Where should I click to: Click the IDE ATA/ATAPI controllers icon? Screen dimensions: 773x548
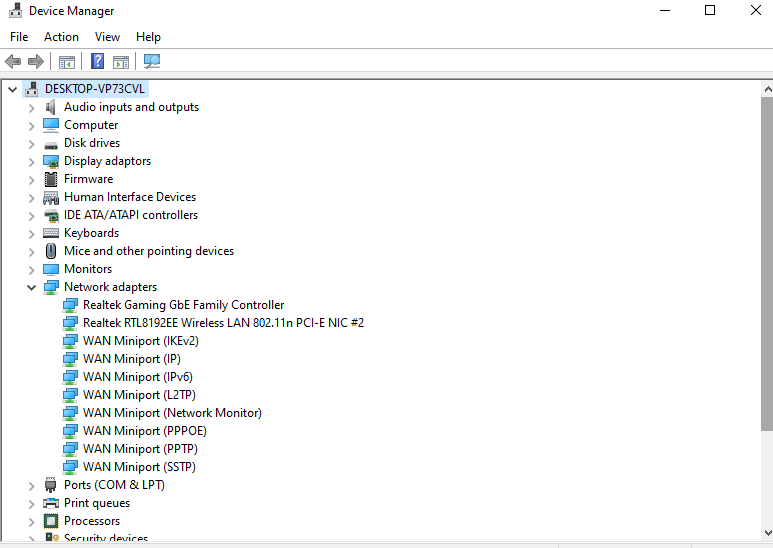[51, 215]
